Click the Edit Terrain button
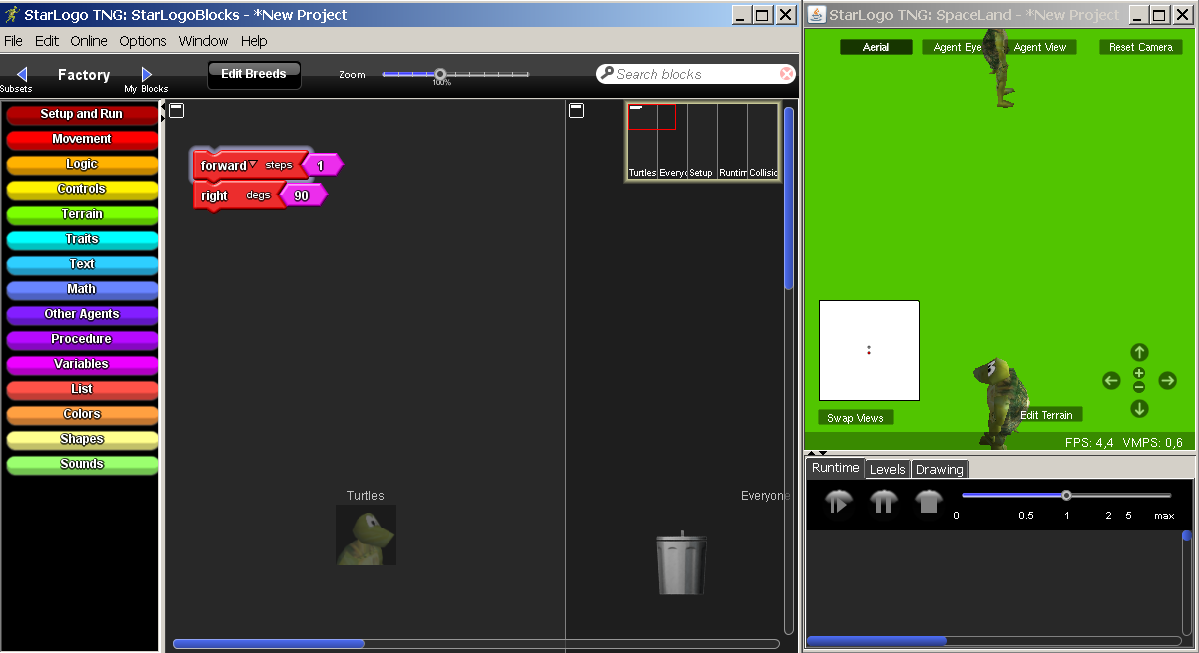This screenshot has height=653, width=1199. [x=1046, y=415]
